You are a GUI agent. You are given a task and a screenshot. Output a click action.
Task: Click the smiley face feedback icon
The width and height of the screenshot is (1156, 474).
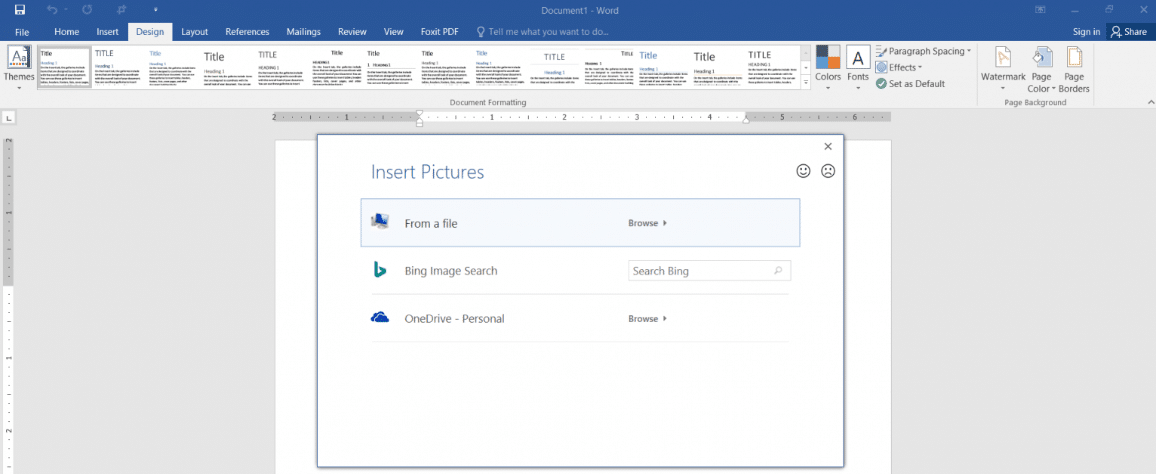coord(803,171)
